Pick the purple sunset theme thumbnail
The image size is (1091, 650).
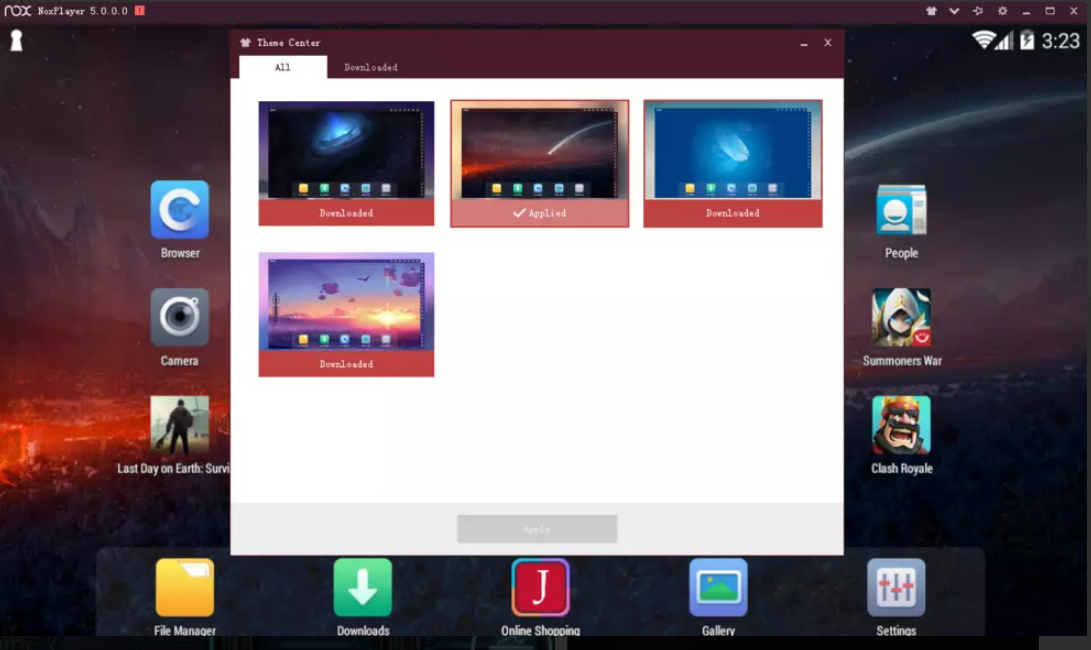pos(346,302)
